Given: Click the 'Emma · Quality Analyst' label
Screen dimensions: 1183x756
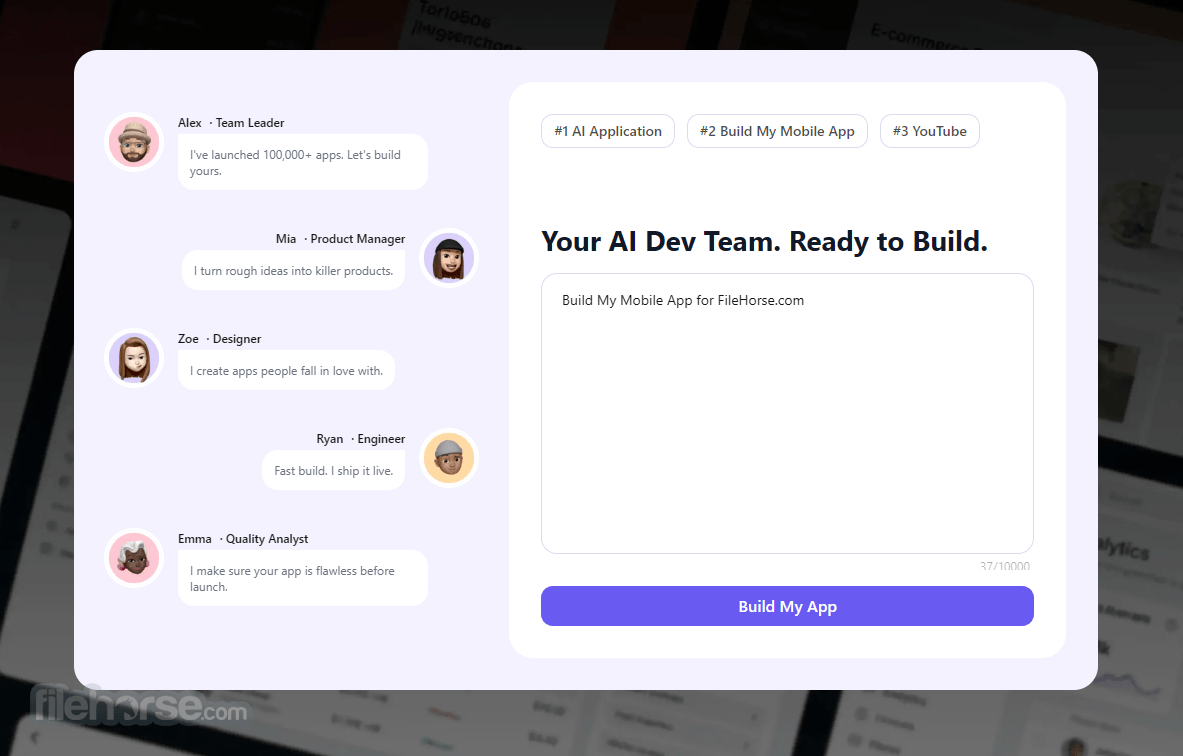Looking at the screenshot, I should click(x=243, y=539).
